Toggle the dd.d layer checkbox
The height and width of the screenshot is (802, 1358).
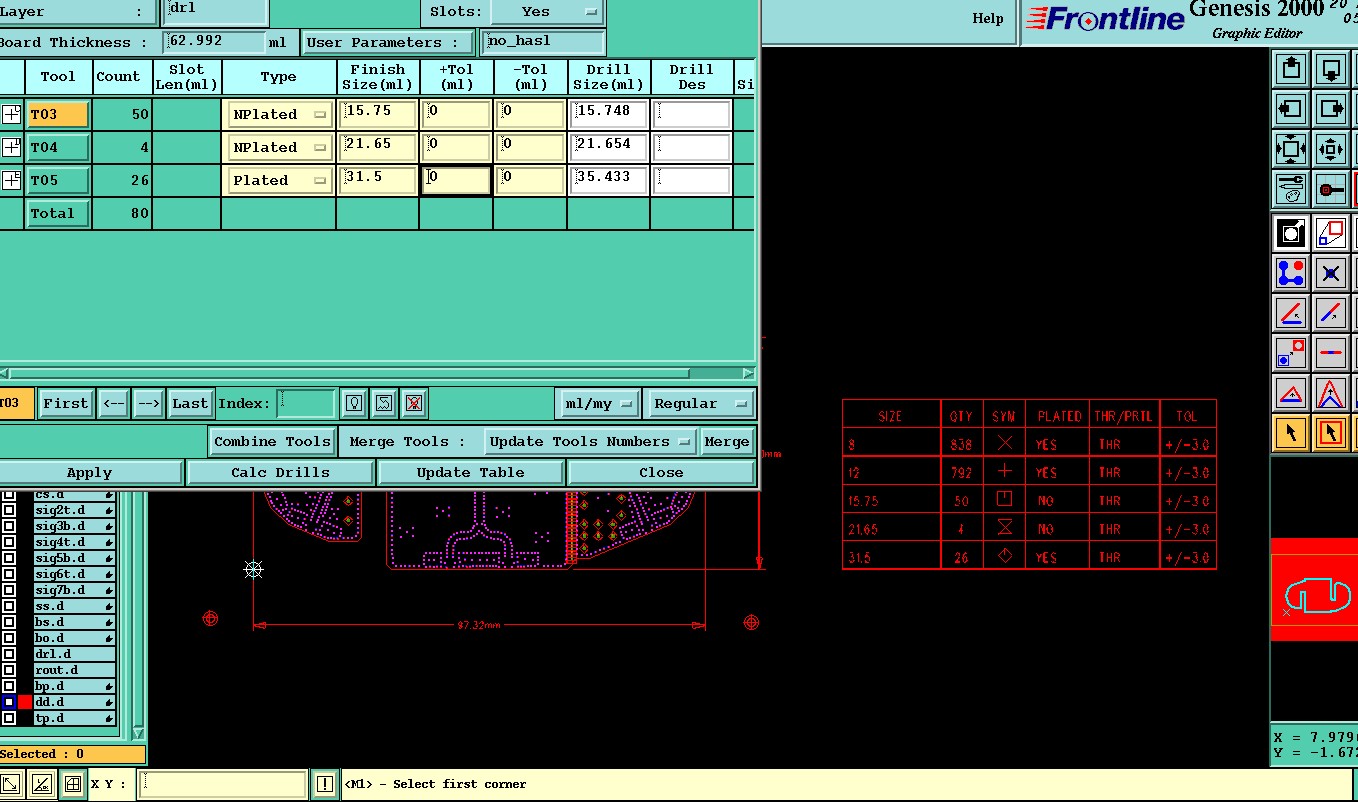9,702
